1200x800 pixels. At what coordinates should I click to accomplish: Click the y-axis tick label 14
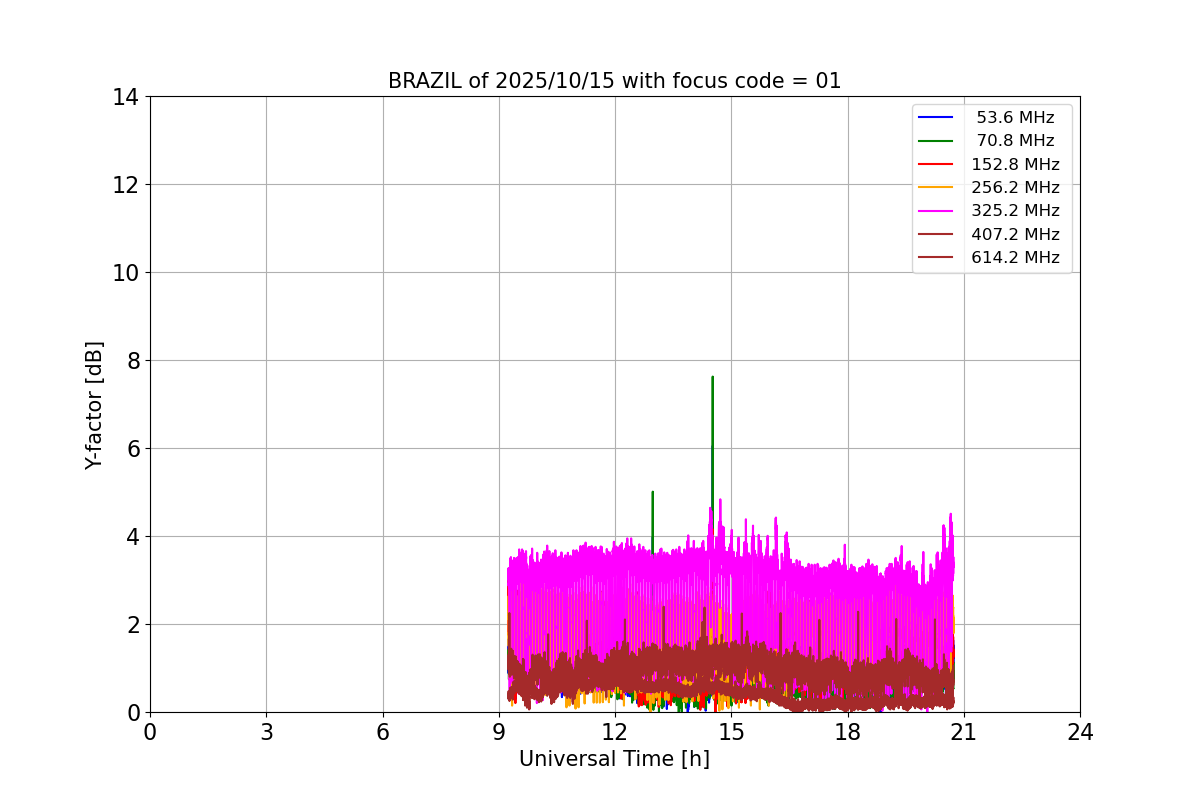125,97
